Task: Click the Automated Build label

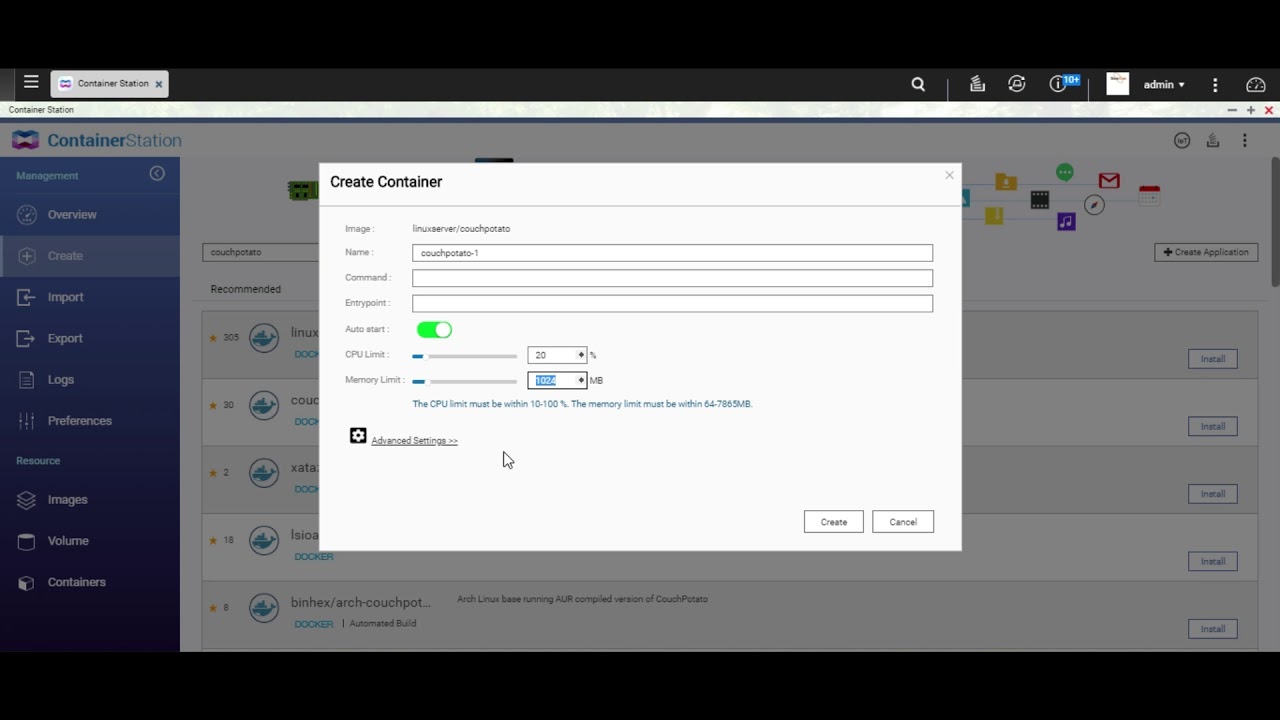Action: [382, 624]
